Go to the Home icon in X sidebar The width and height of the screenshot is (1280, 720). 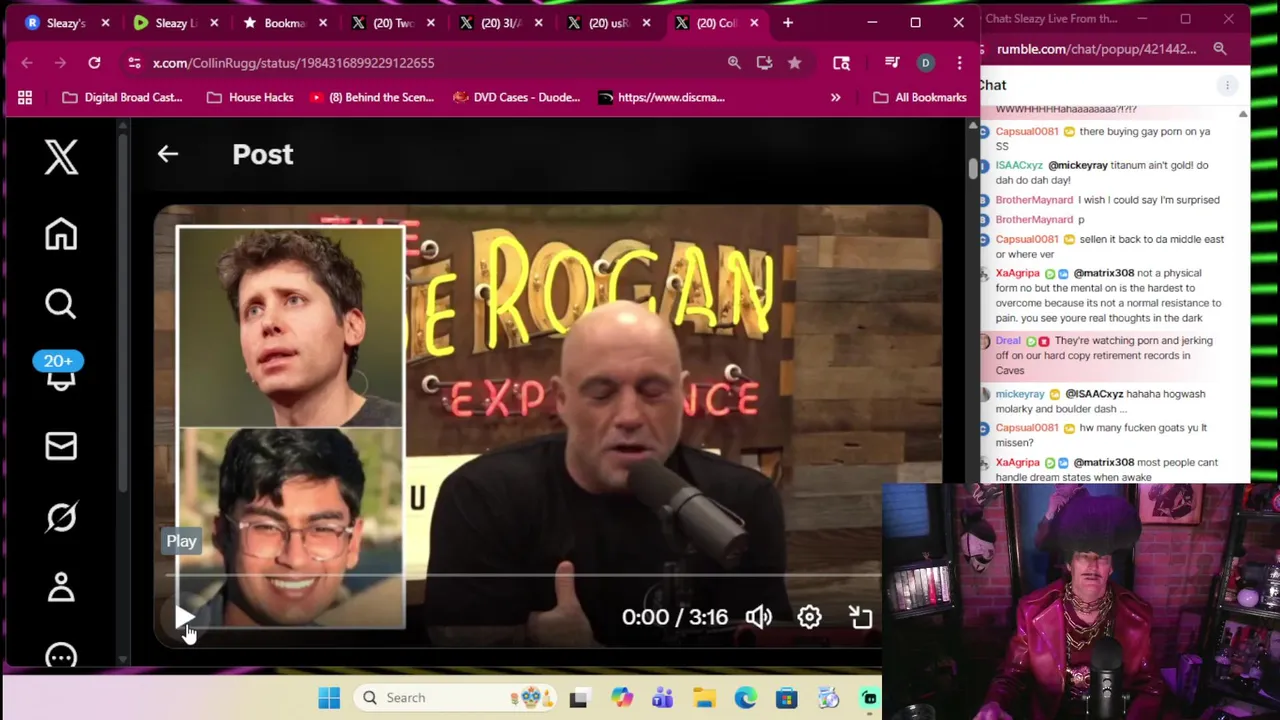point(61,234)
